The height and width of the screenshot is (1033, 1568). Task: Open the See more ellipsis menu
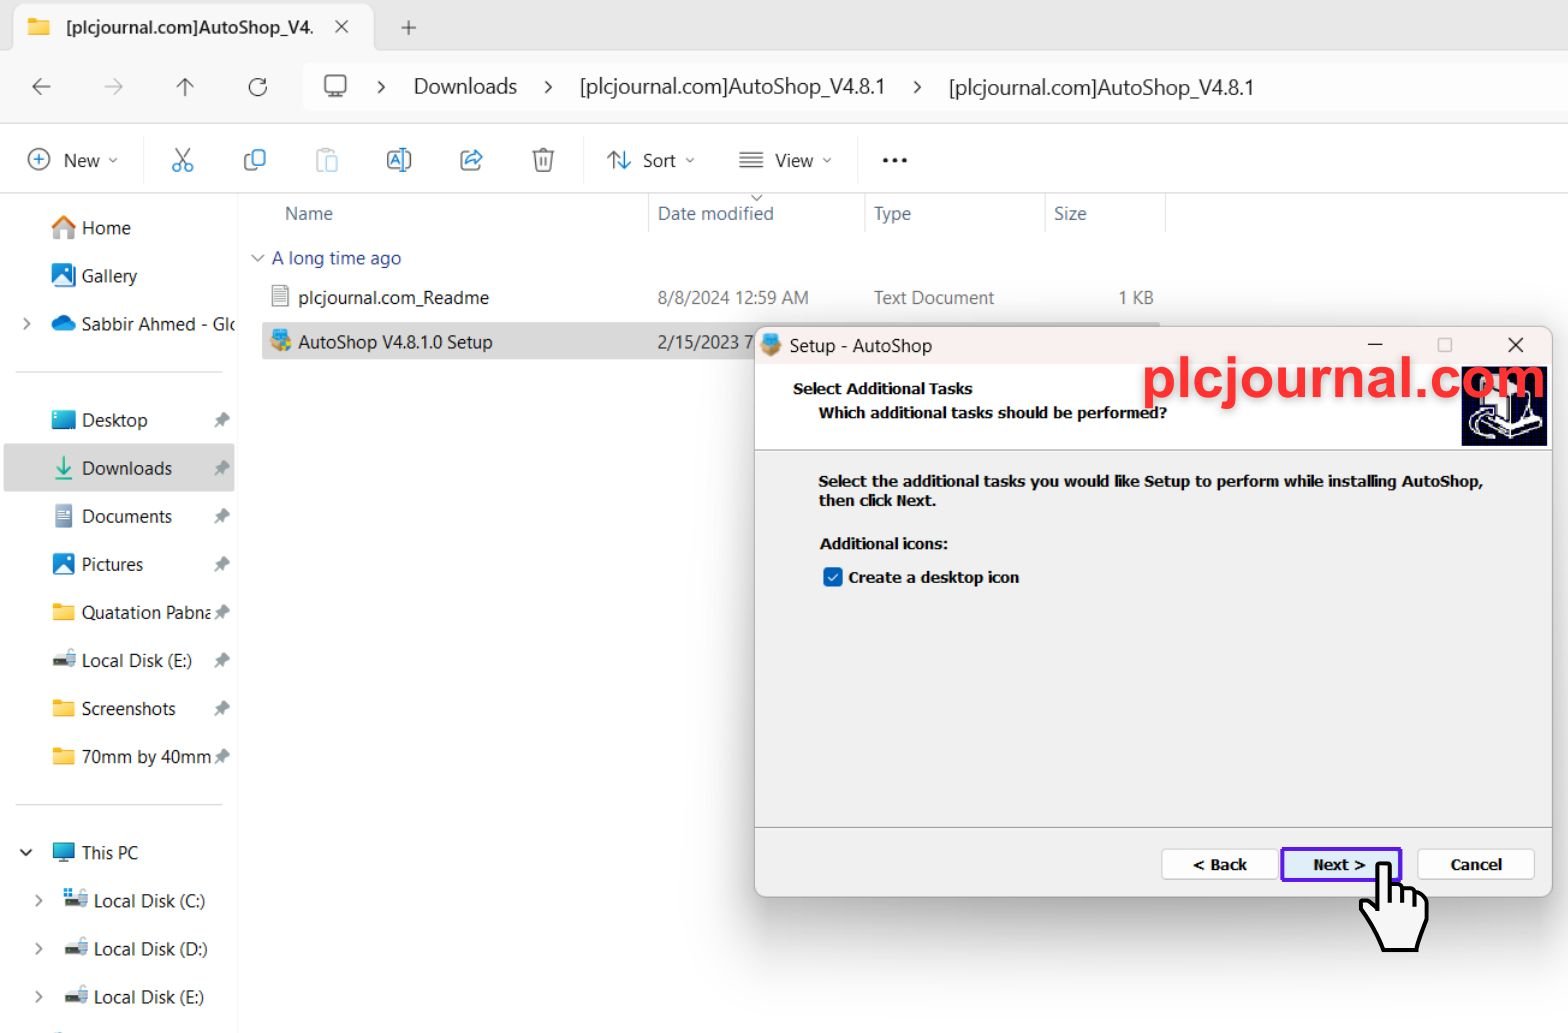[x=894, y=160]
